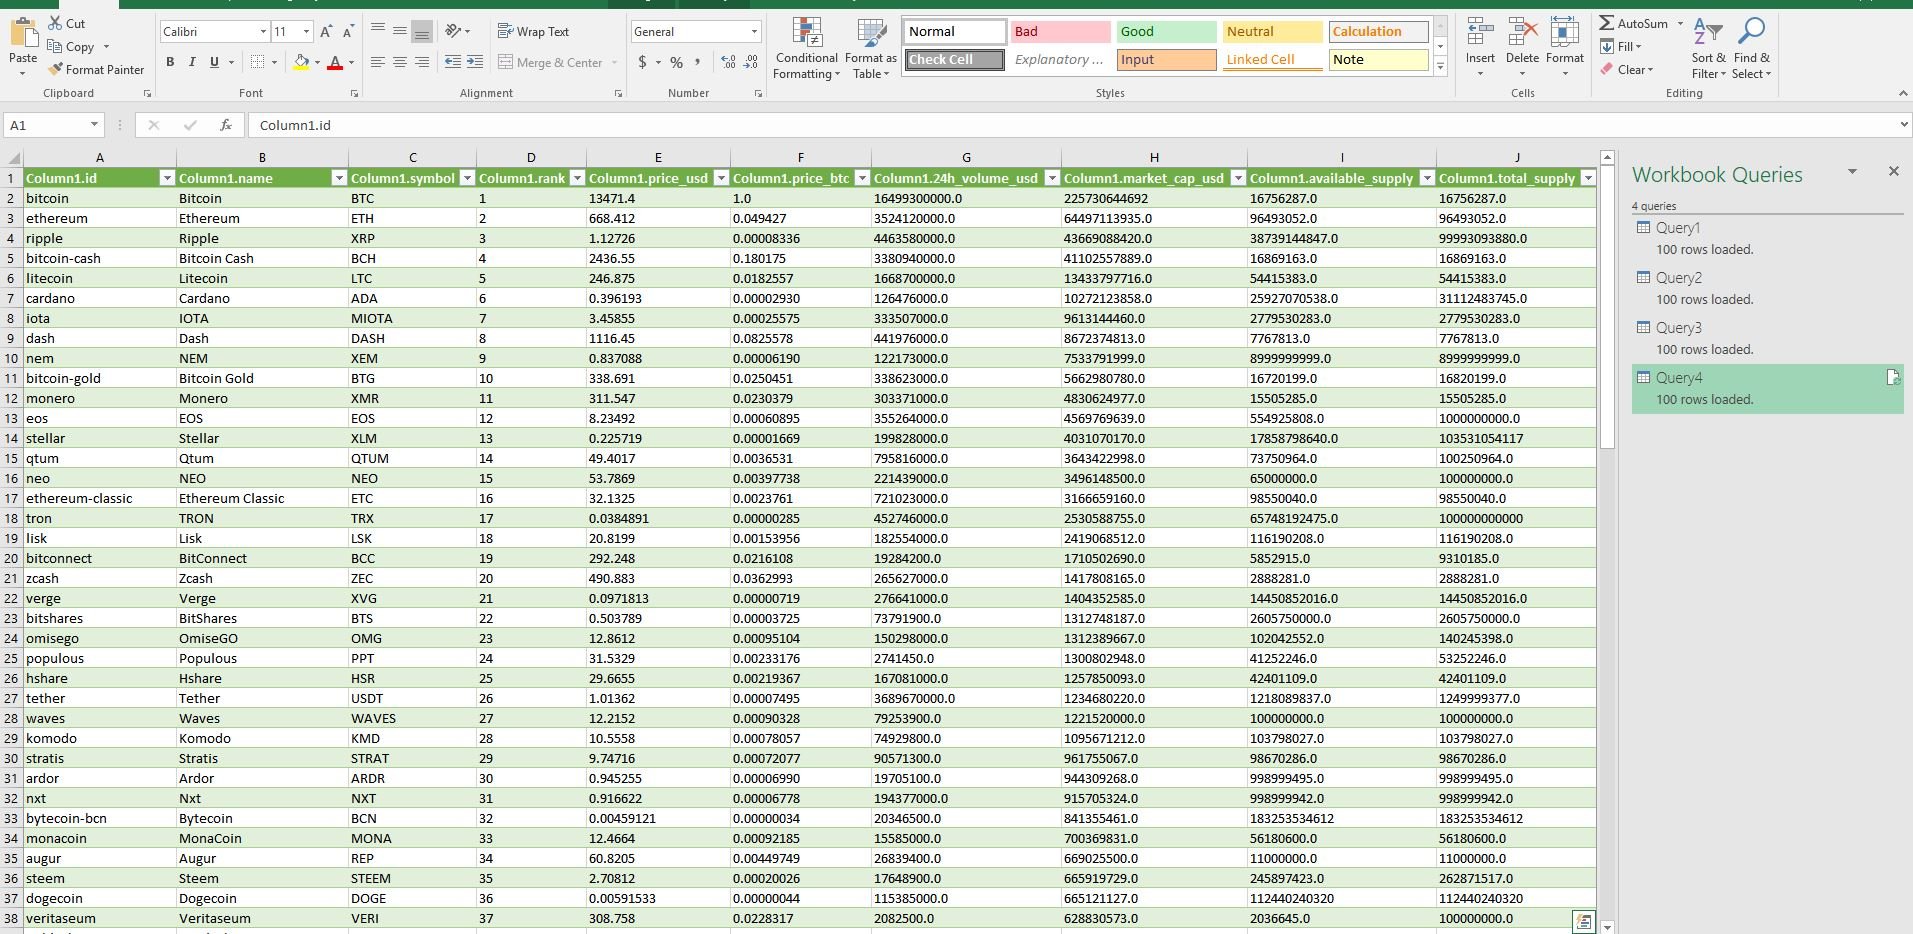Click the Paste clipboard icon
The width and height of the screenshot is (1913, 934).
pyautogui.click(x=23, y=33)
